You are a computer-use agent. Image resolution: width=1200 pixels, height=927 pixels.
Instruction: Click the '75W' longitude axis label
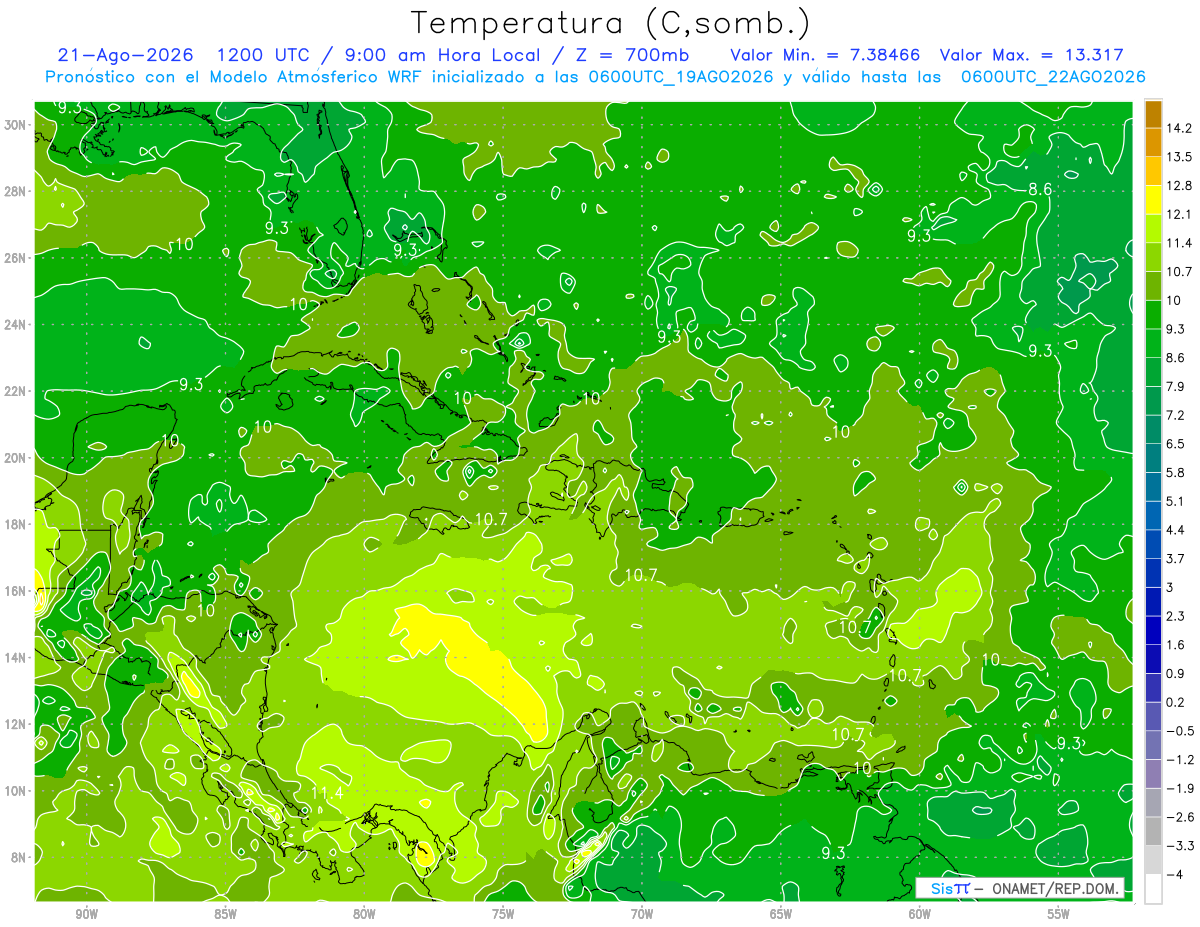[503, 914]
